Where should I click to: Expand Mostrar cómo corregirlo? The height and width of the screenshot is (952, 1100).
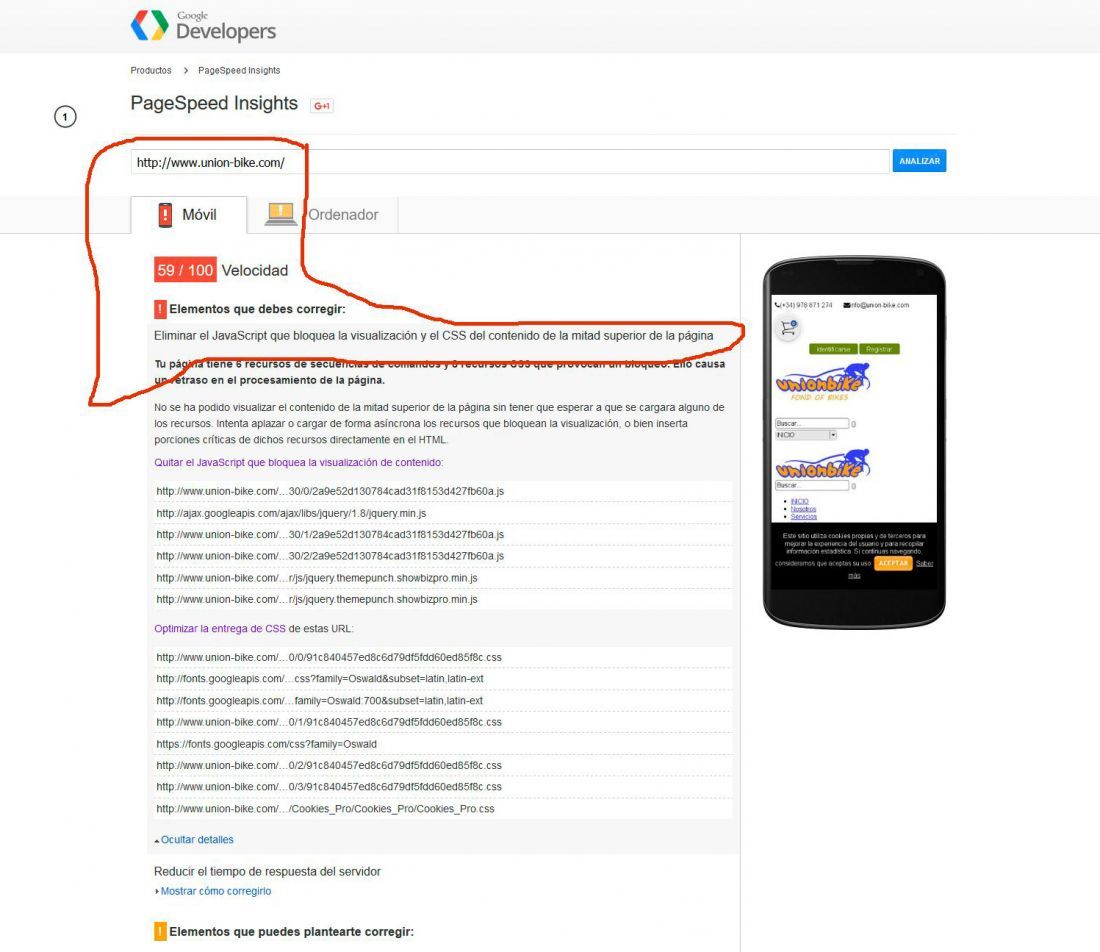click(213, 891)
